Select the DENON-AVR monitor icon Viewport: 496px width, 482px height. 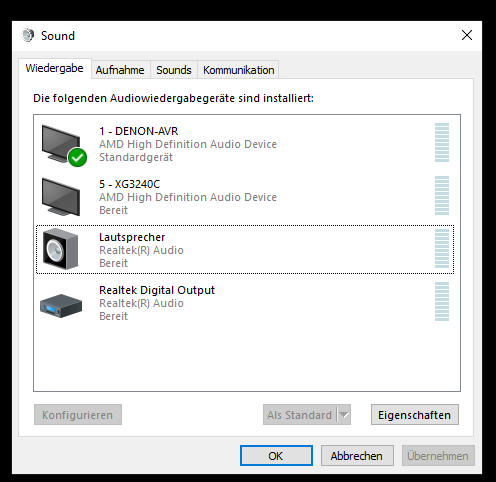[61, 144]
